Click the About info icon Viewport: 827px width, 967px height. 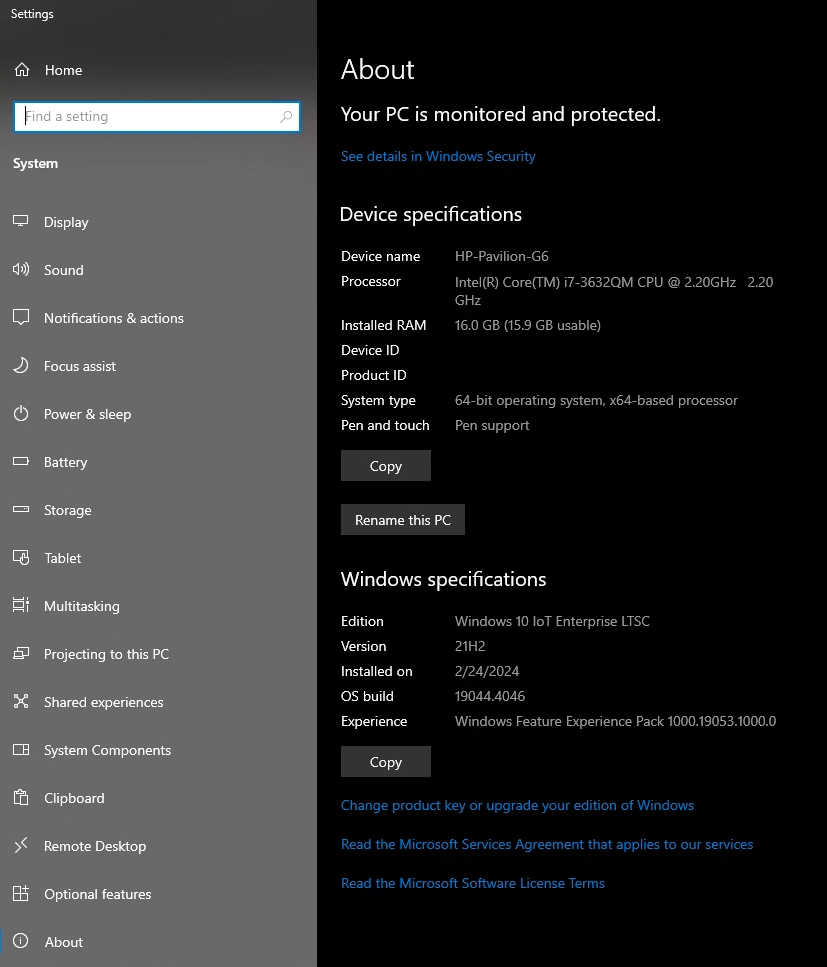point(21,940)
